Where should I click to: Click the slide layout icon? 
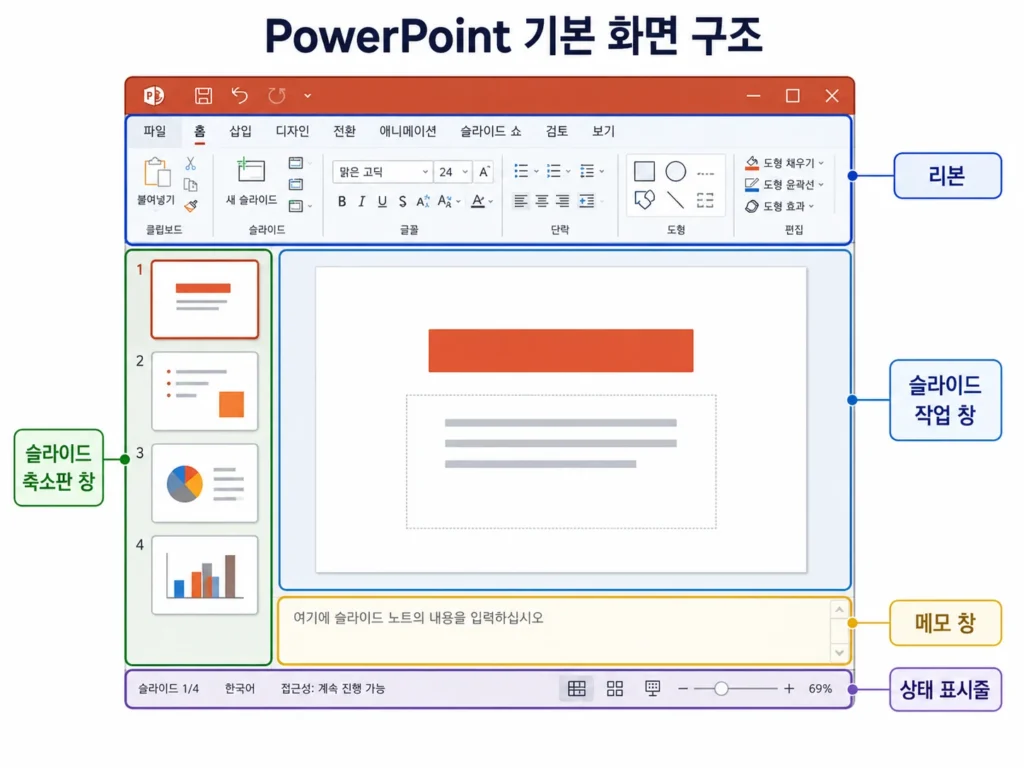tap(296, 163)
